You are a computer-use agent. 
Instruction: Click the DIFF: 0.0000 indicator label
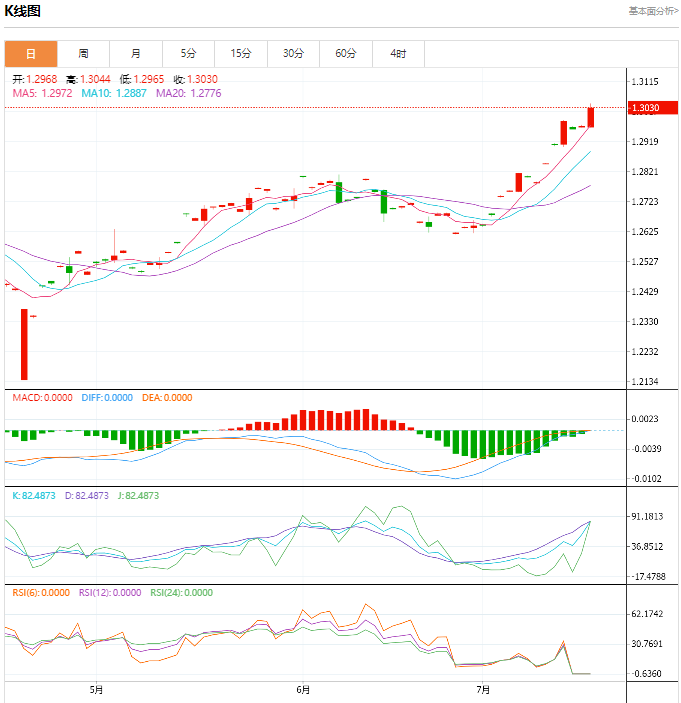tap(107, 398)
